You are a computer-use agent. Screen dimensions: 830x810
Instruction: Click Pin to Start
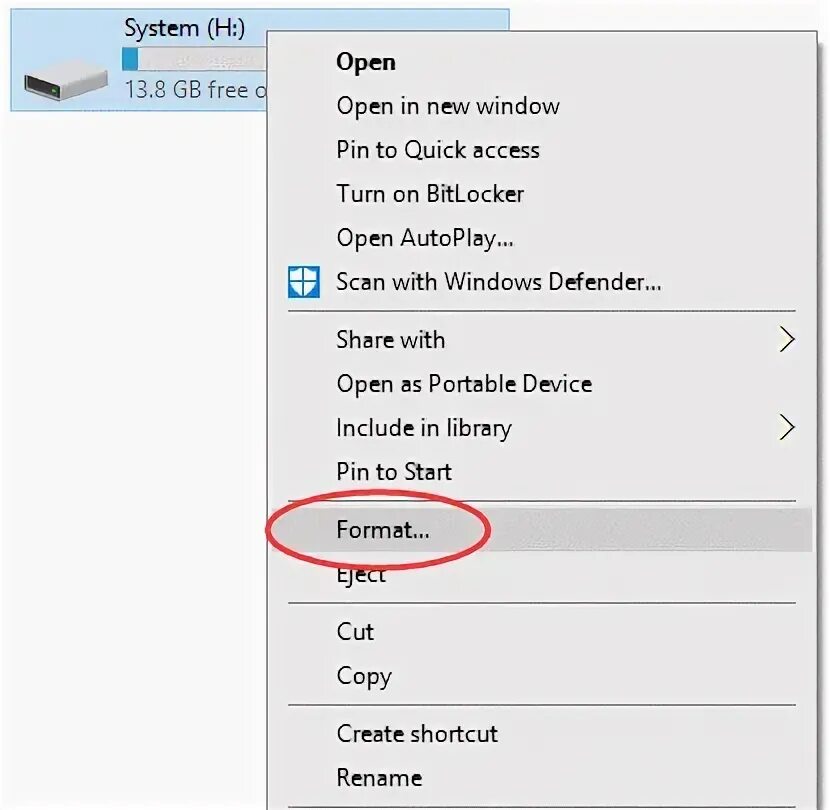tap(394, 472)
